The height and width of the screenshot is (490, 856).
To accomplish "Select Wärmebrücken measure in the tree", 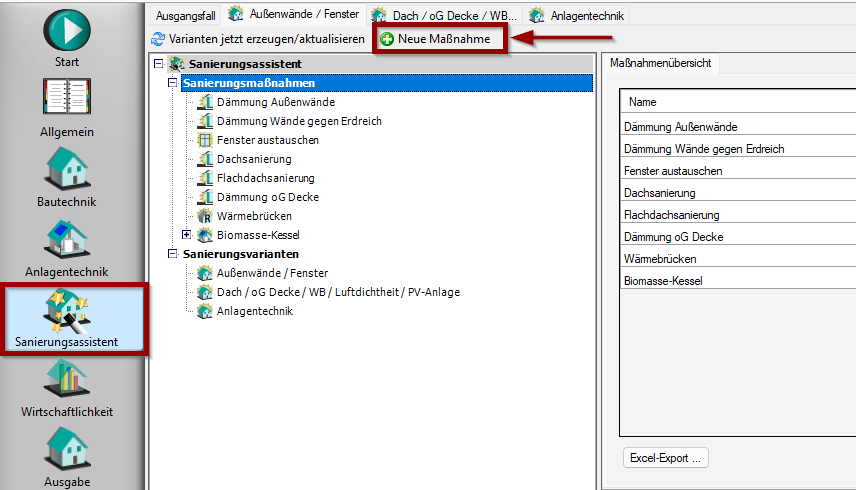I will (x=252, y=216).
